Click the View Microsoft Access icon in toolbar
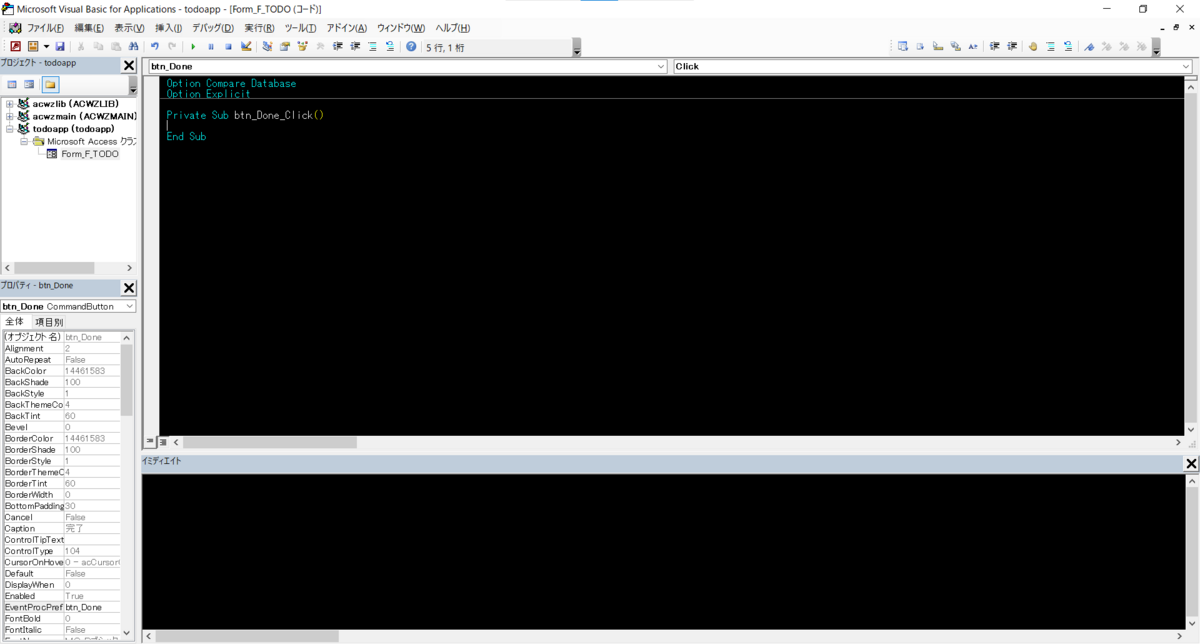Screen dimensions: 1200x644 point(15,46)
